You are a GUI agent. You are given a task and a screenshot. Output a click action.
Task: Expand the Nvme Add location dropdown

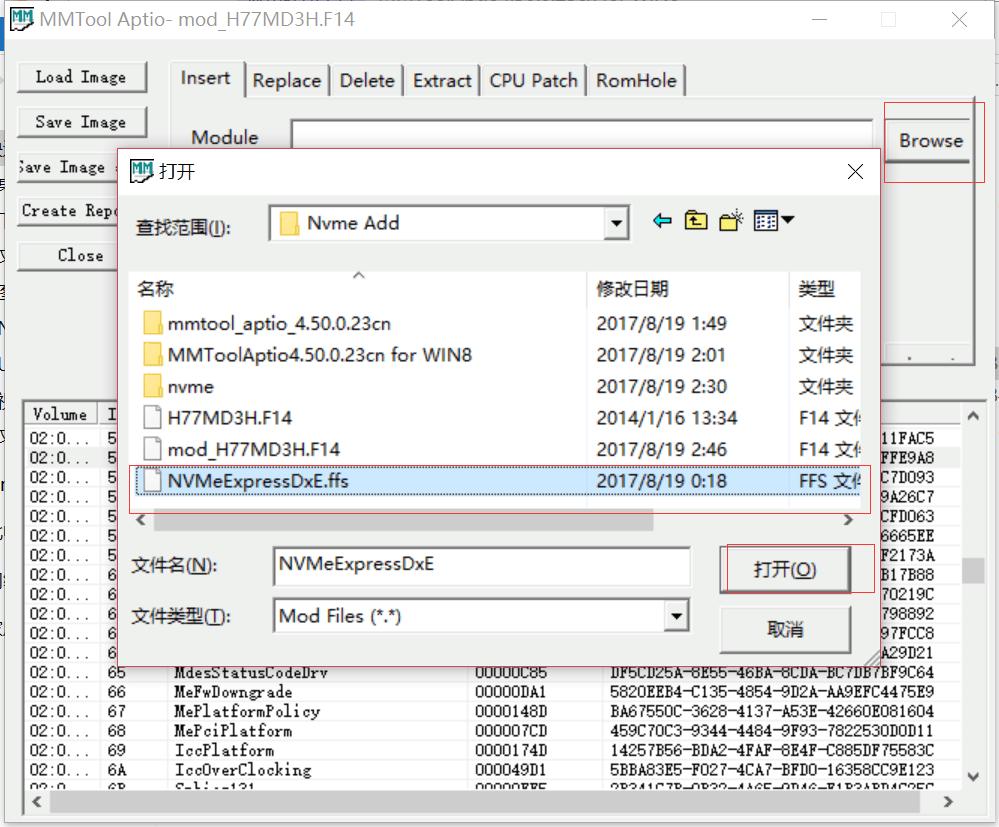pos(617,224)
